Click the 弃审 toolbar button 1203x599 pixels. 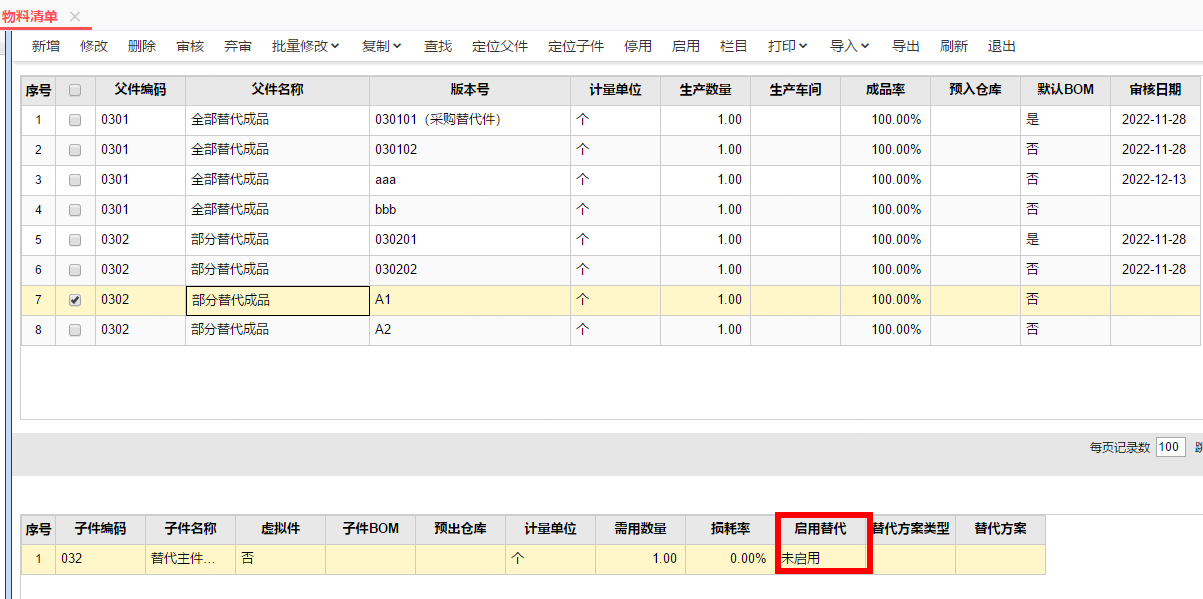[x=238, y=46]
